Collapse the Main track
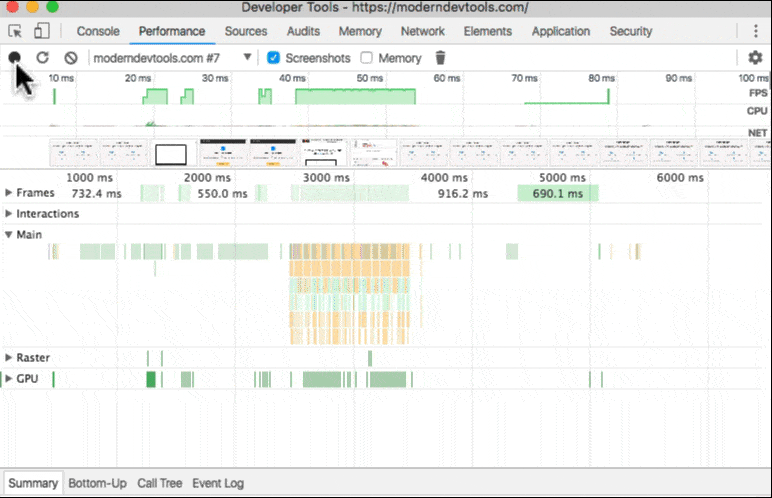 tap(8, 234)
